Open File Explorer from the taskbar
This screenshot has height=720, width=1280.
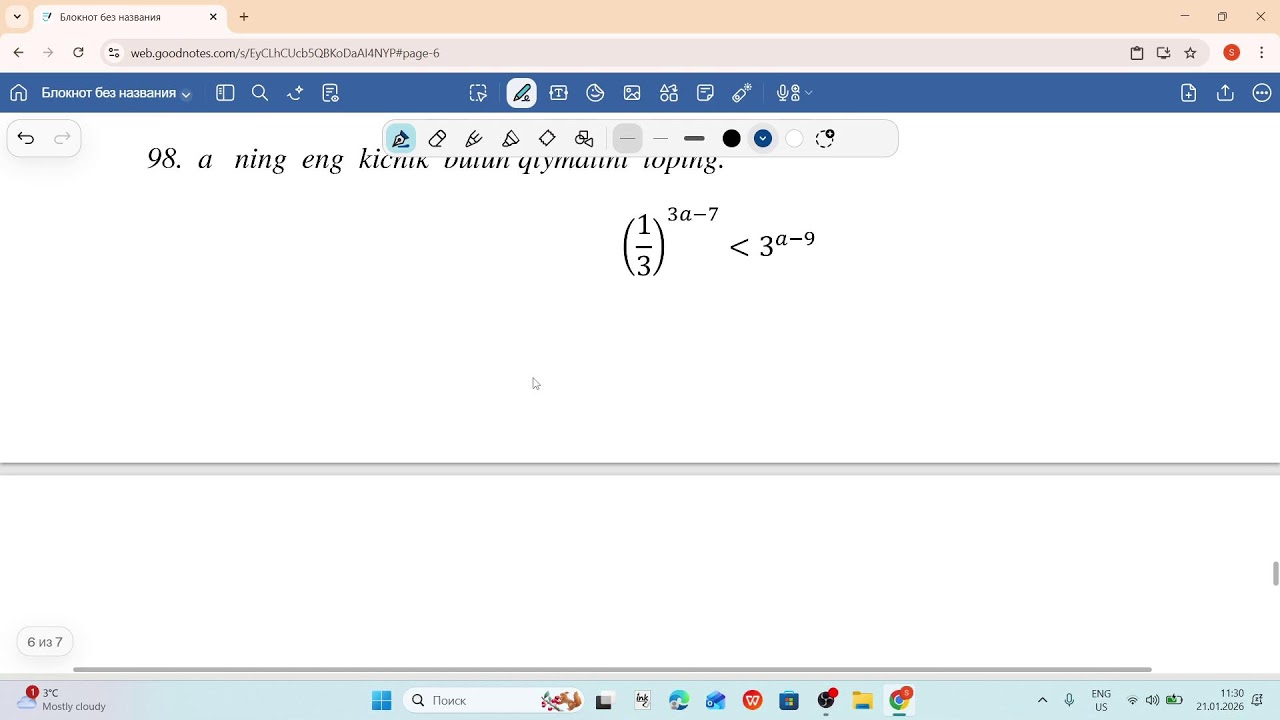862,700
